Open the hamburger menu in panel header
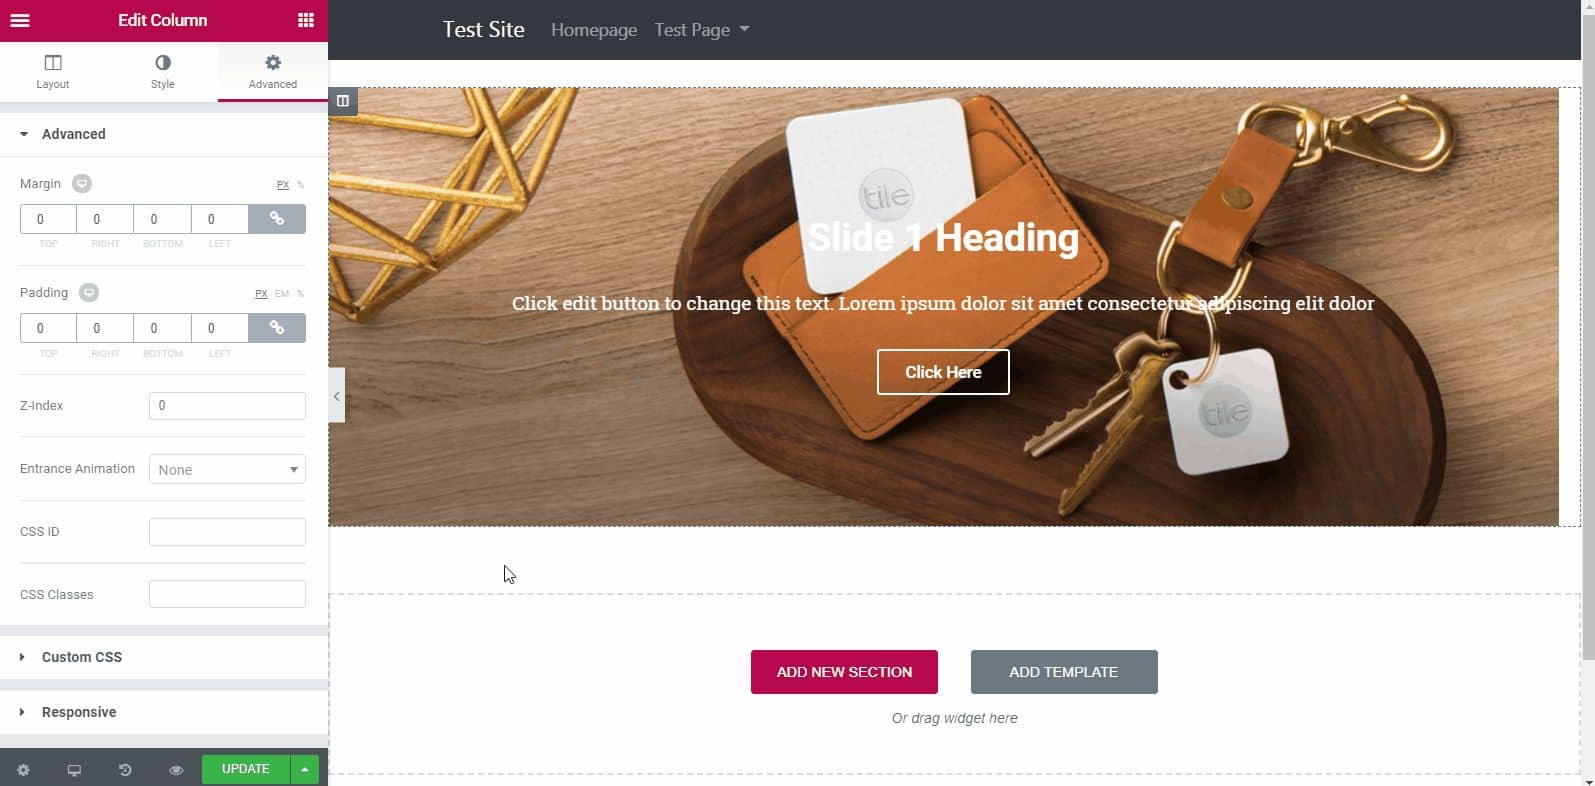1595x786 pixels. click(x=20, y=20)
